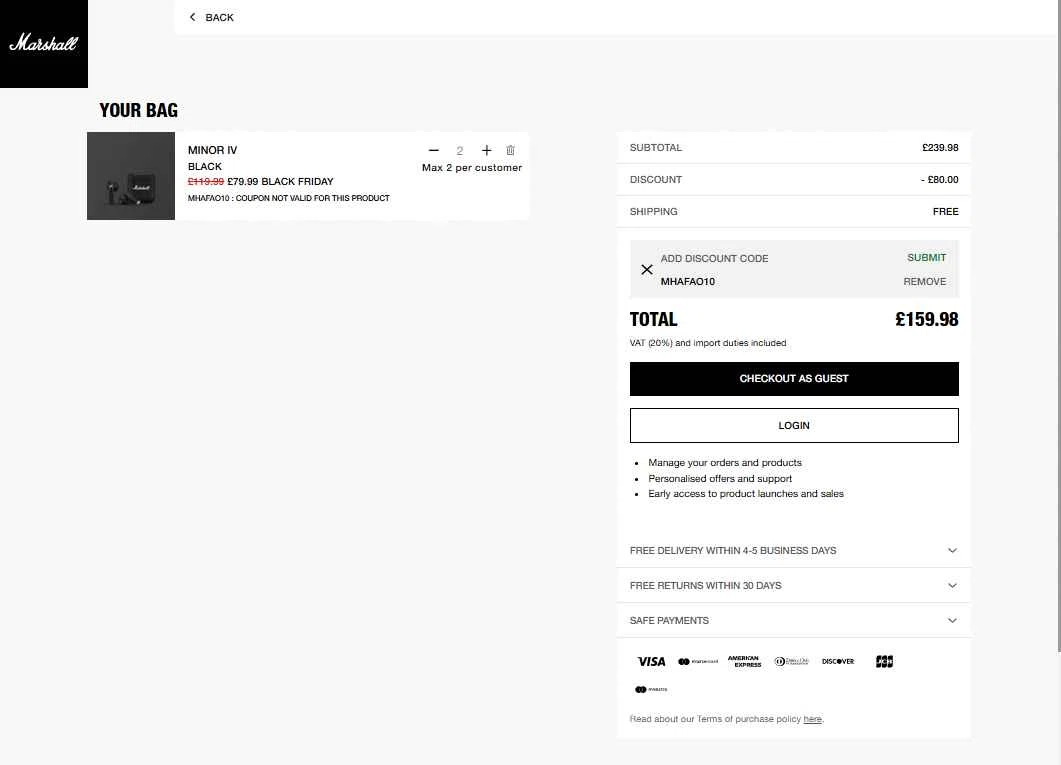Viewport: 1061px width, 765px height.
Task: Click the Diners Club payment icon
Action: point(791,662)
